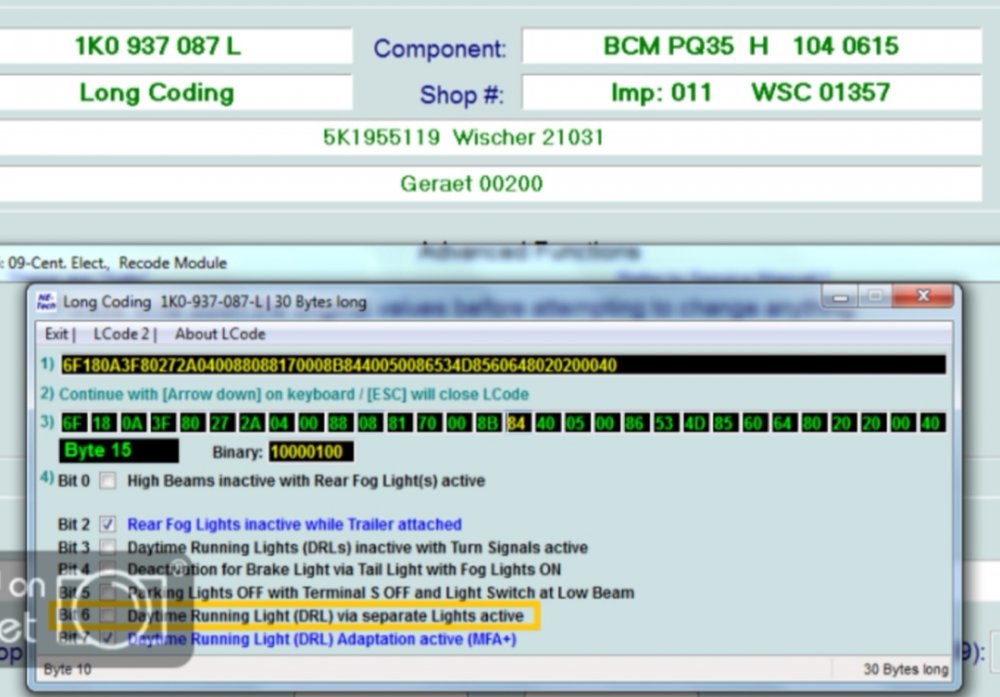
Task: Select byte cell 3F
Action: coord(162,423)
